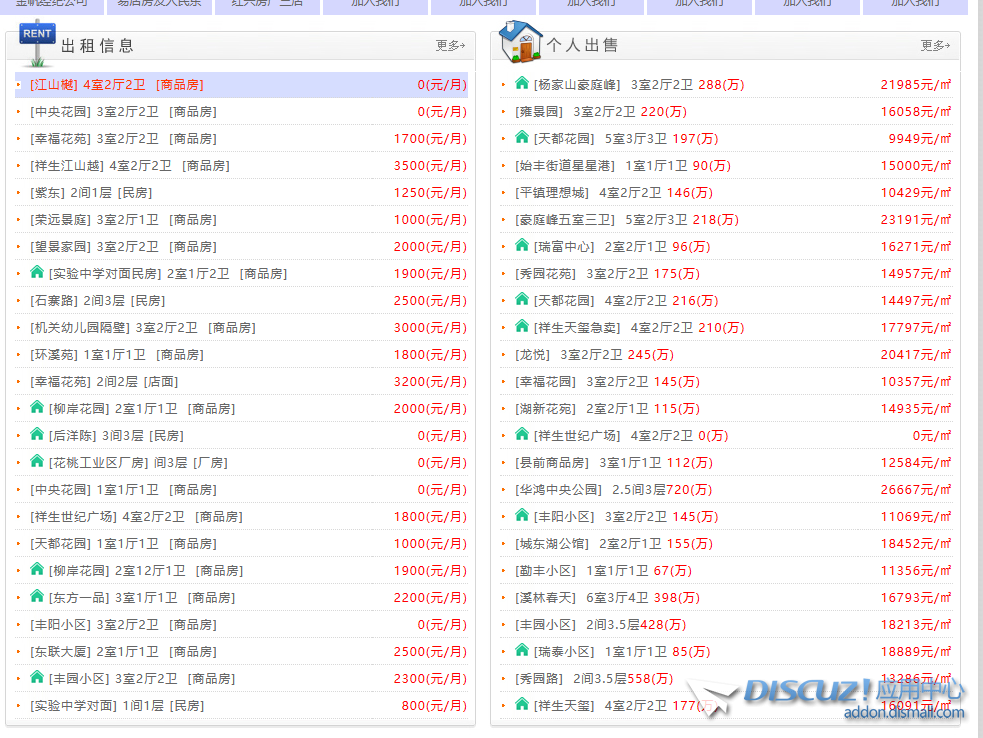Click green house icon next to 实验中学对面民房 listing
Screen dimensions: 983x738
(x=37, y=273)
